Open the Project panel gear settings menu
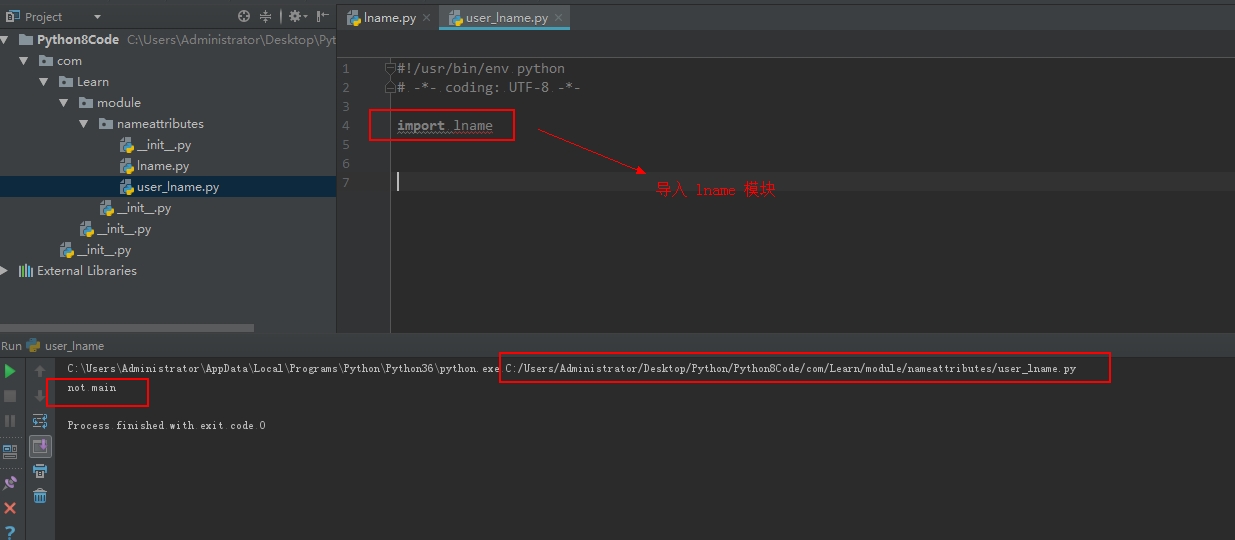The height and width of the screenshot is (540, 1235). pyautogui.click(x=295, y=17)
